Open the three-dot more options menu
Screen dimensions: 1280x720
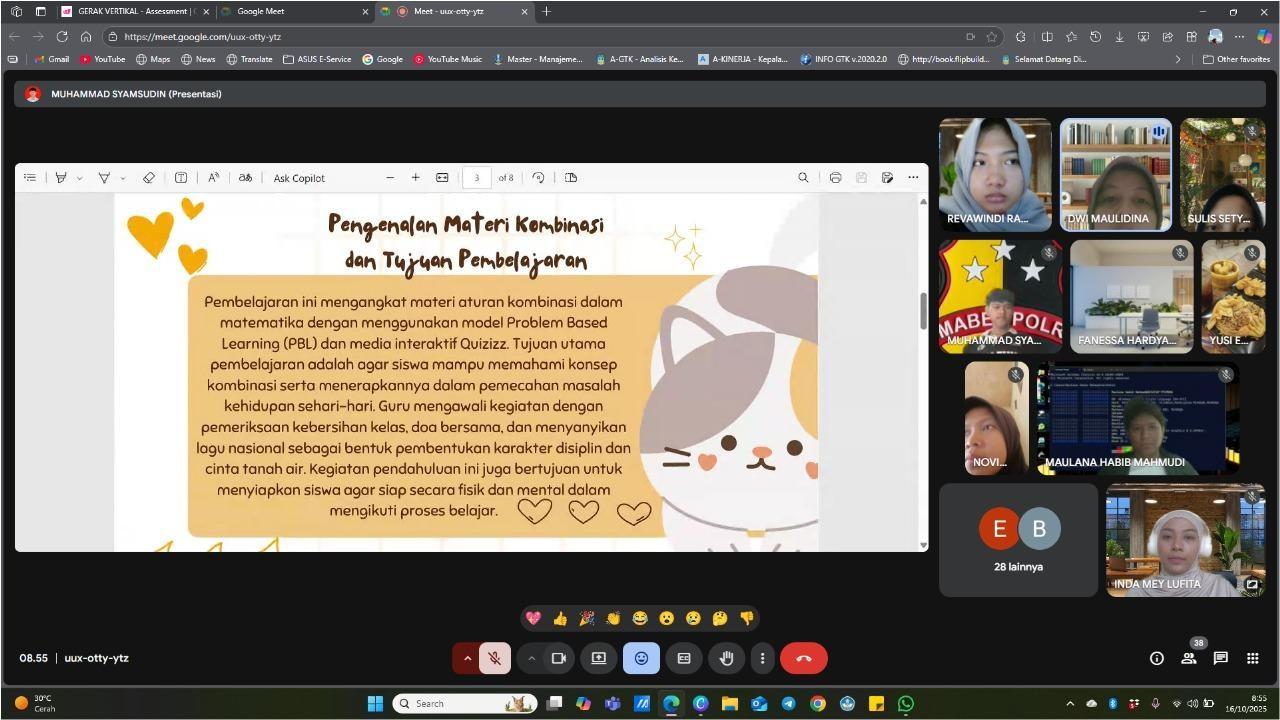(x=762, y=658)
